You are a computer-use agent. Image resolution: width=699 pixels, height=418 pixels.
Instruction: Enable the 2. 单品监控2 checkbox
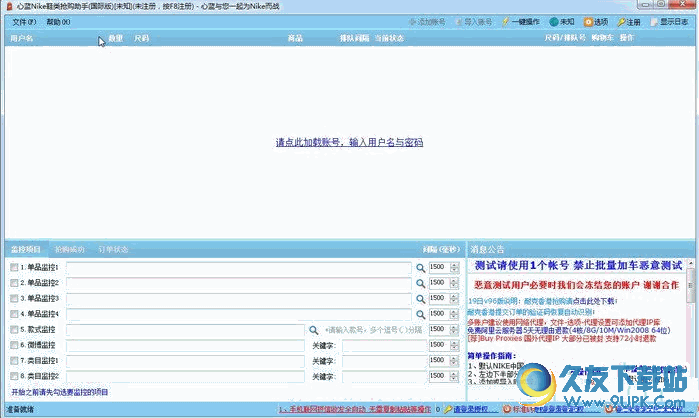tap(14, 283)
